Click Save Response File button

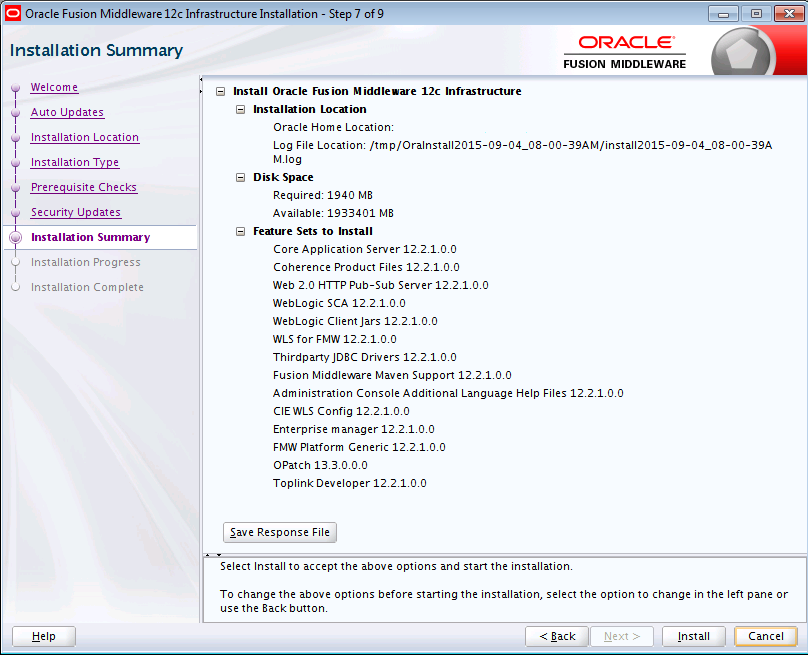tap(280, 532)
